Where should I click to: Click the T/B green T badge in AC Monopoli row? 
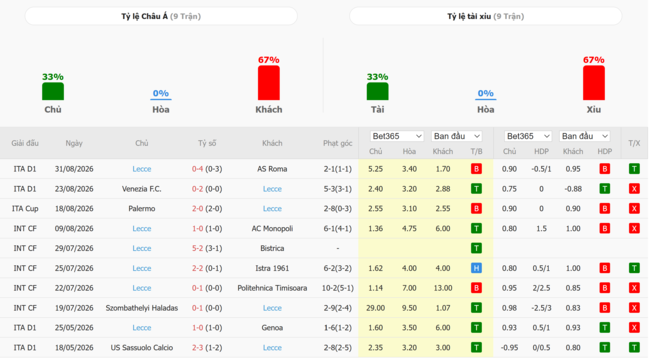pyautogui.click(x=476, y=228)
